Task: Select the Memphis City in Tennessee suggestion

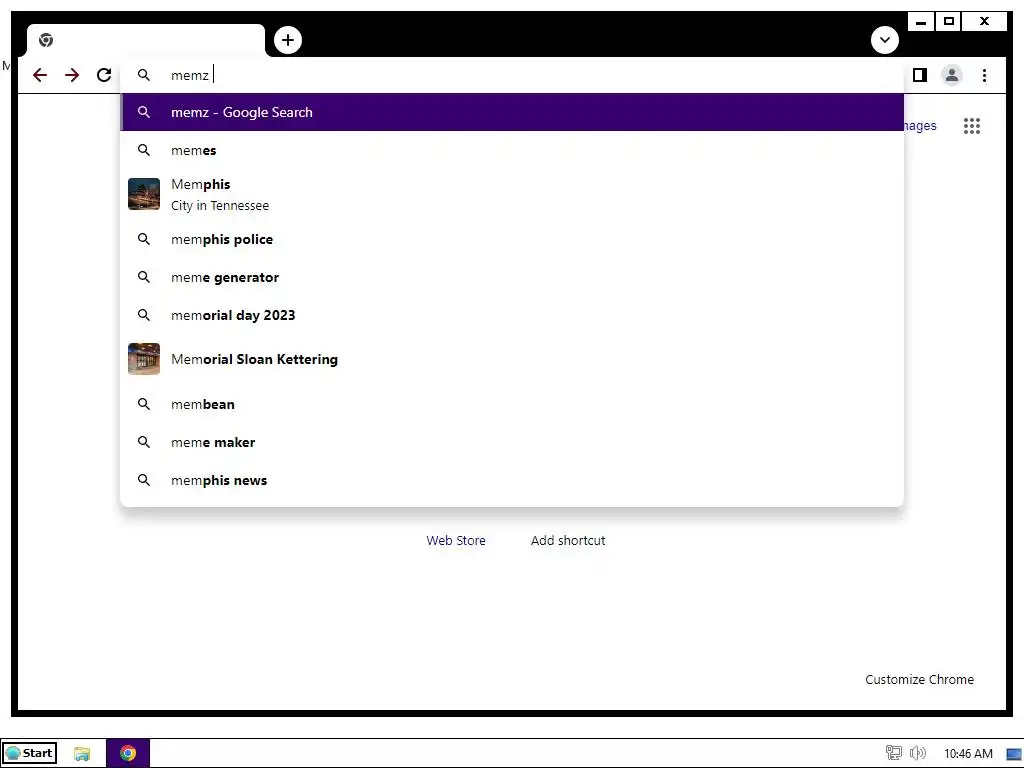Action: pyautogui.click(x=512, y=195)
